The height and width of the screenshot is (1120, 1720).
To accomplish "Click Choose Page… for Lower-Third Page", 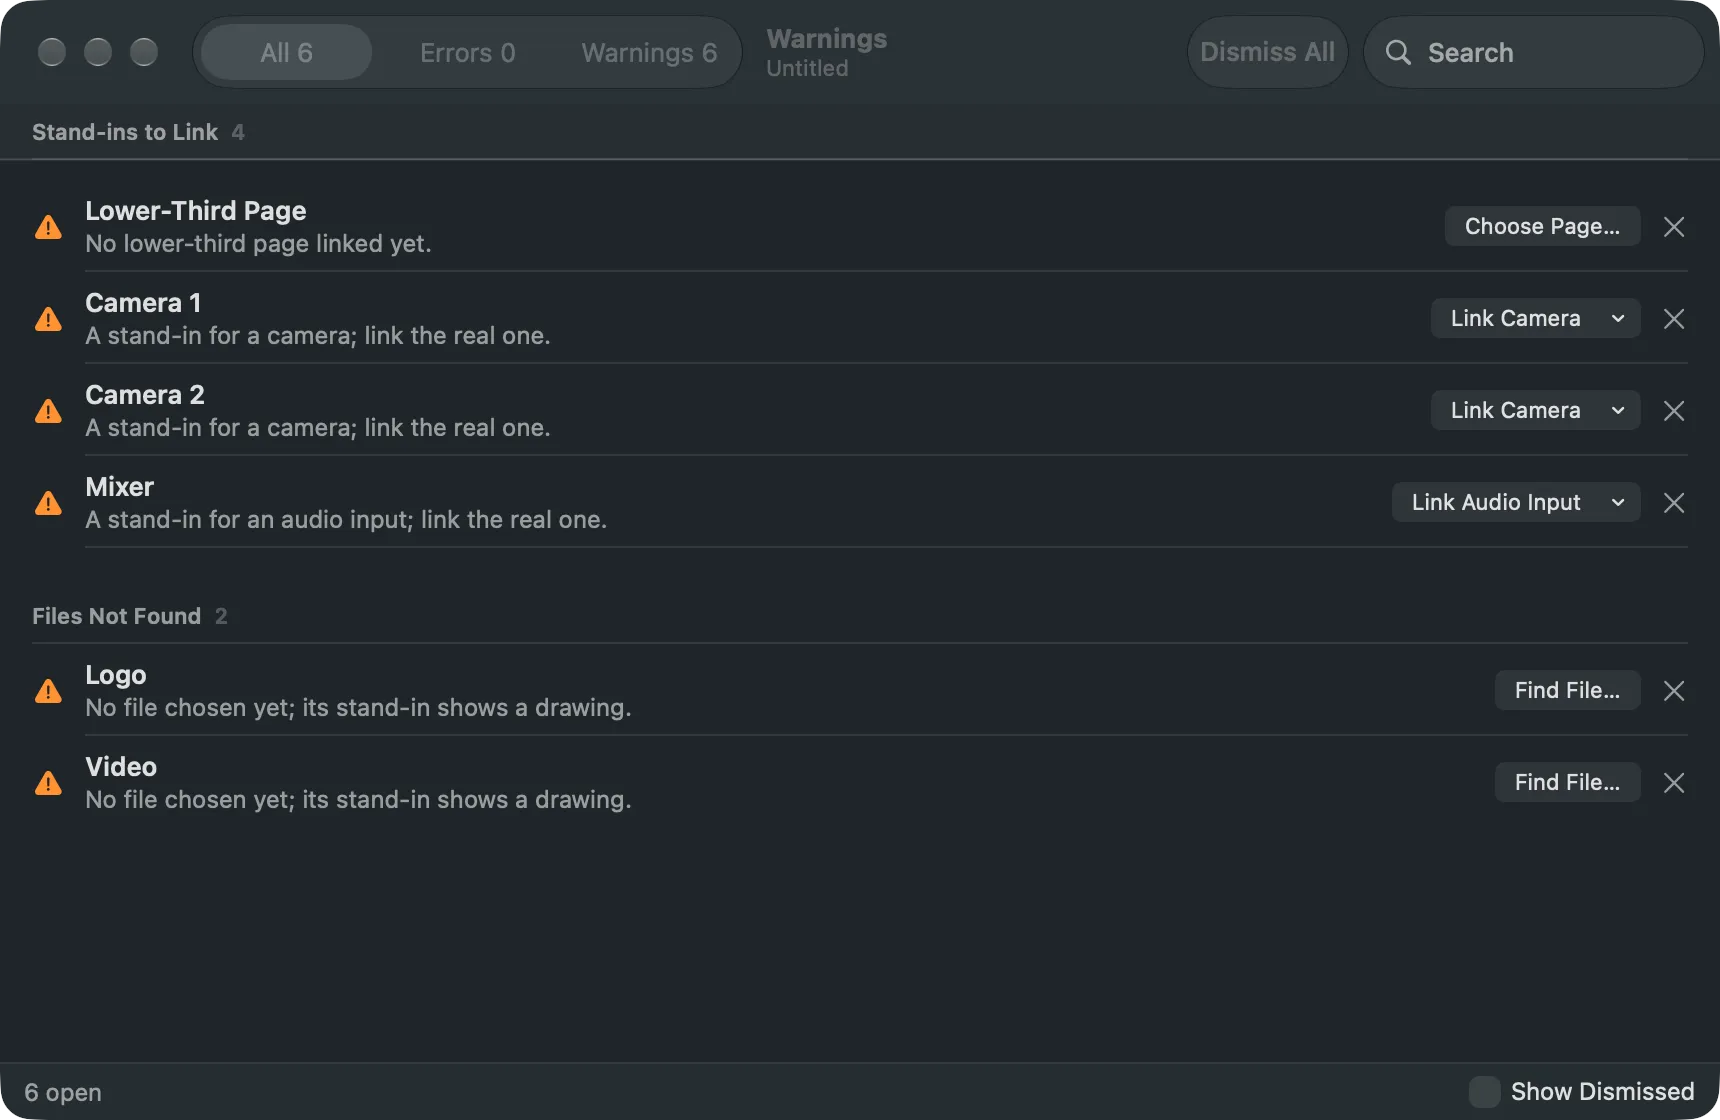I will pyautogui.click(x=1542, y=227).
